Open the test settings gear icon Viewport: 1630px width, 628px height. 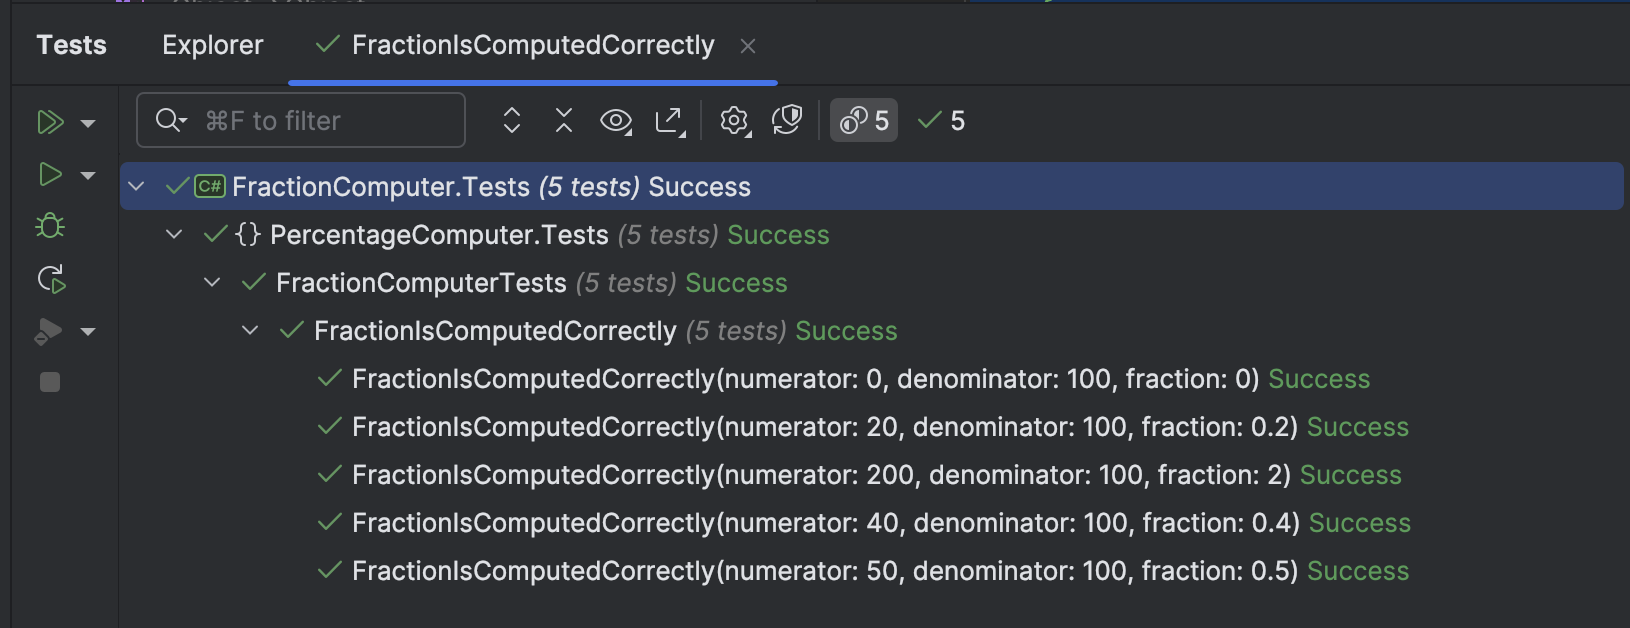[734, 121]
